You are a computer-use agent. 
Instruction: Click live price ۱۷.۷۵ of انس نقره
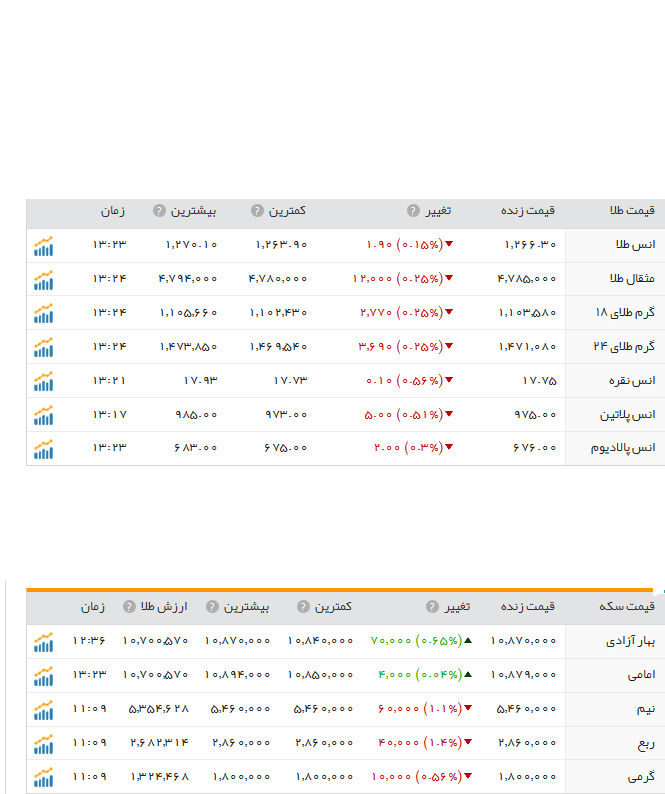point(539,380)
